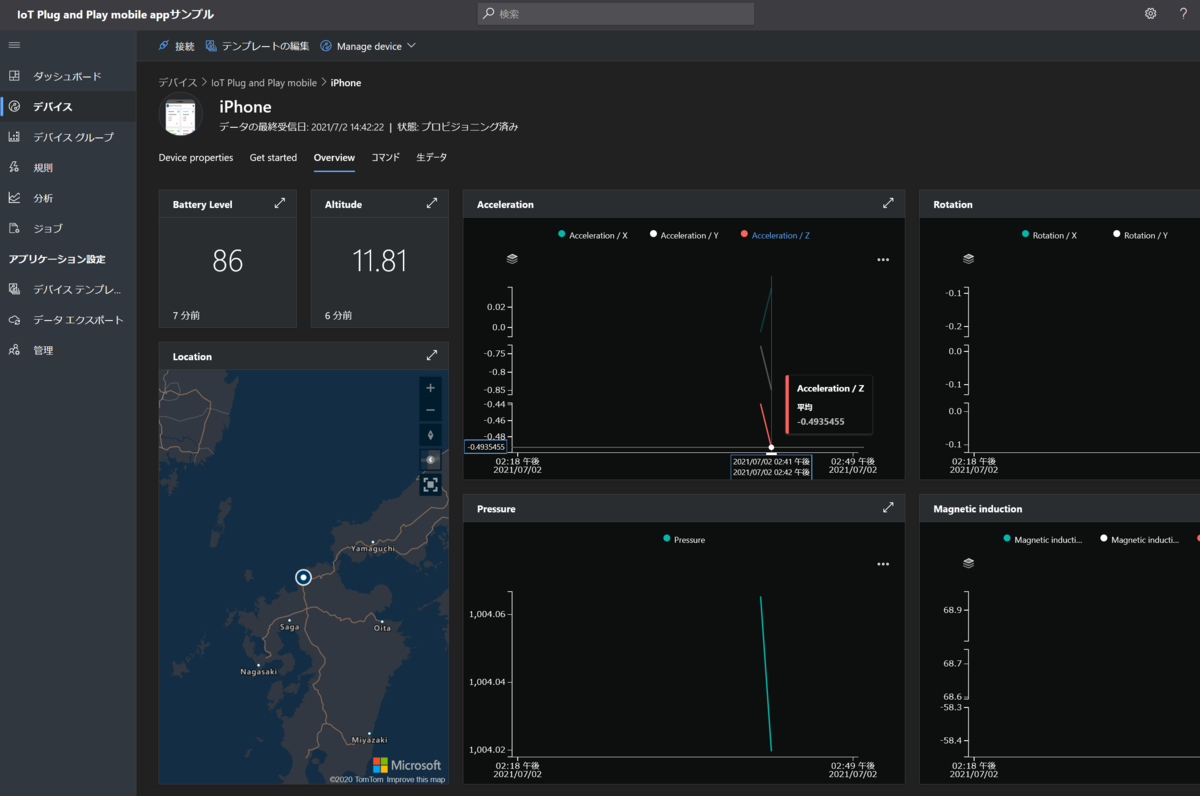
Task: Expand the Altitude tile
Action: coord(432,203)
